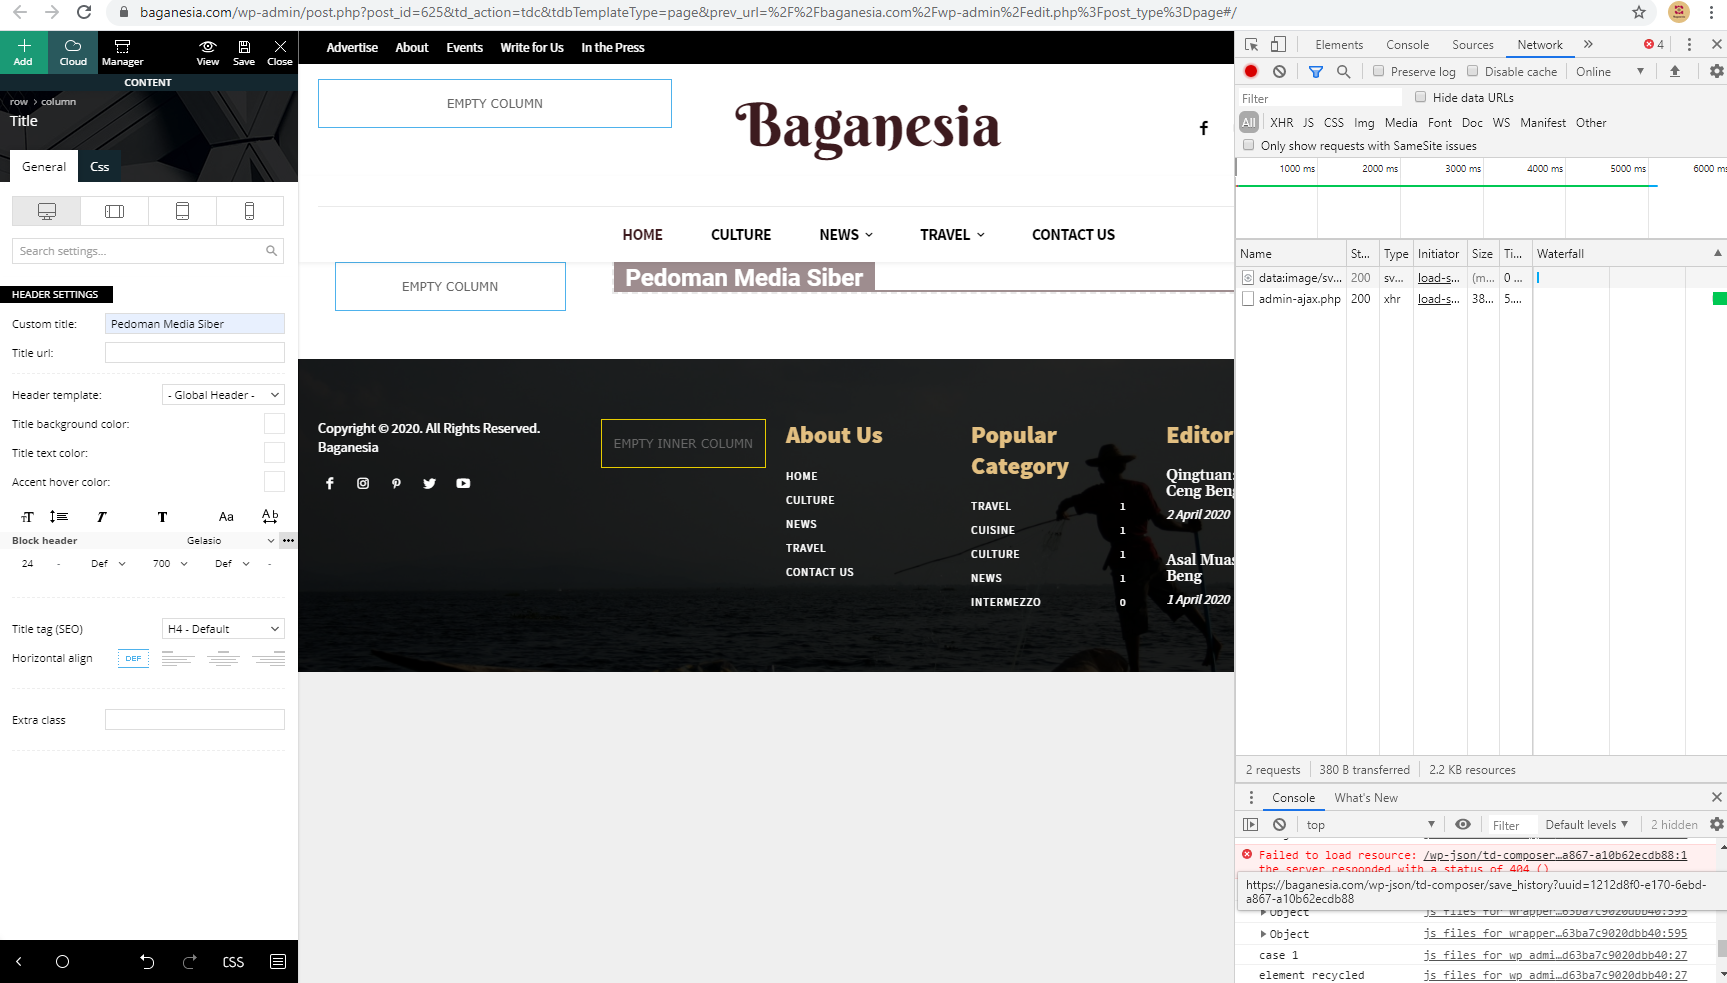This screenshot has height=983, width=1727.
Task: Select tablet landscape viewport icon
Action: [115, 211]
